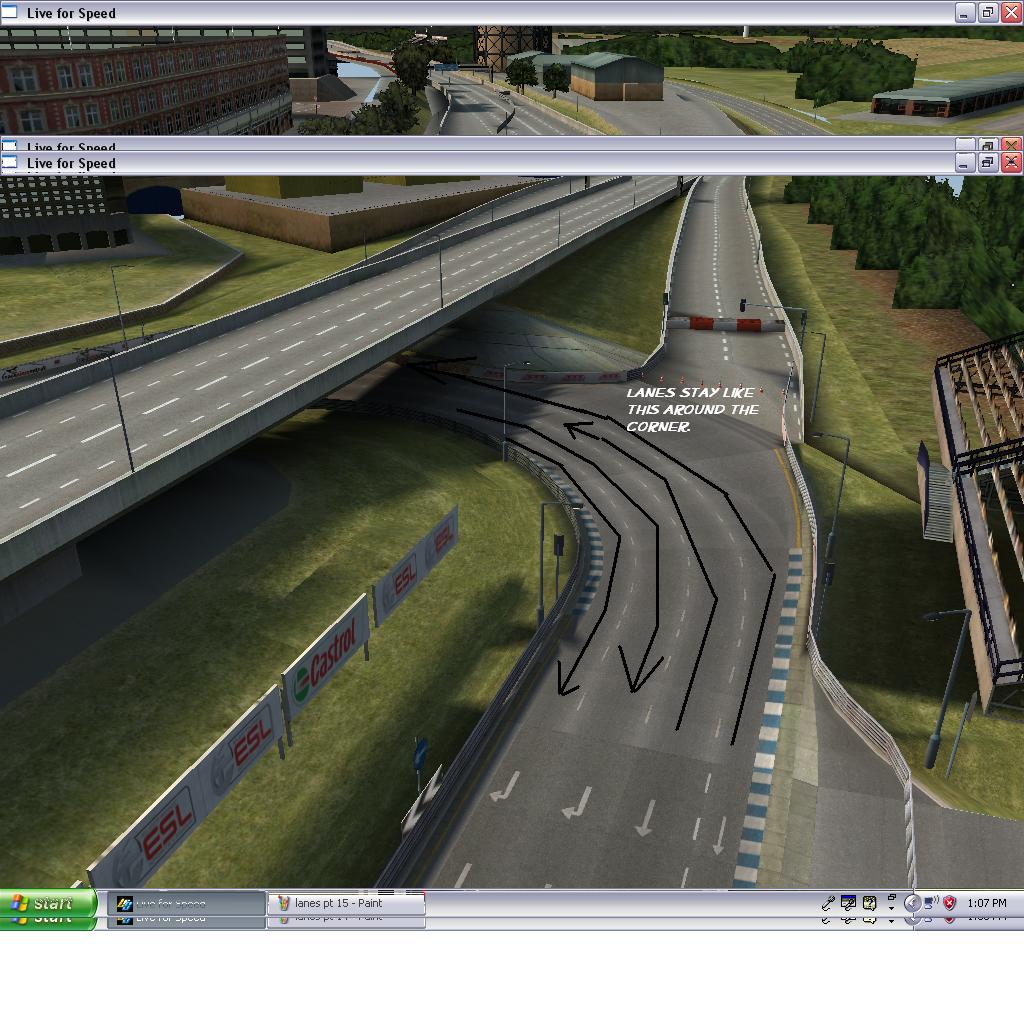Minimize the front Live for Speed track view window
The width and height of the screenshot is (1024, 1024).
[x=964, y=162]
